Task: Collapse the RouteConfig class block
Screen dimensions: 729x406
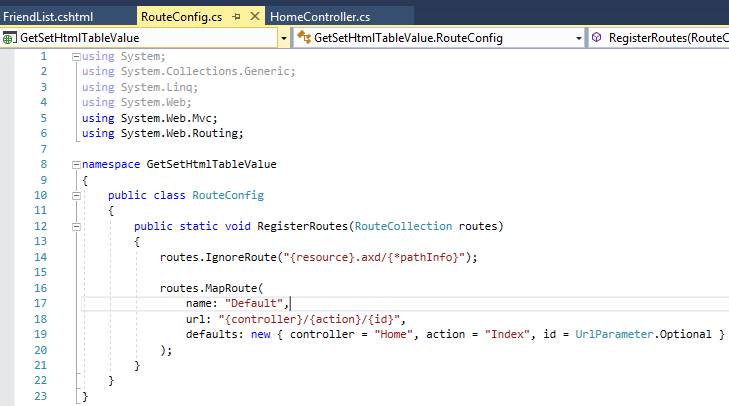Action: pos(76,196)
